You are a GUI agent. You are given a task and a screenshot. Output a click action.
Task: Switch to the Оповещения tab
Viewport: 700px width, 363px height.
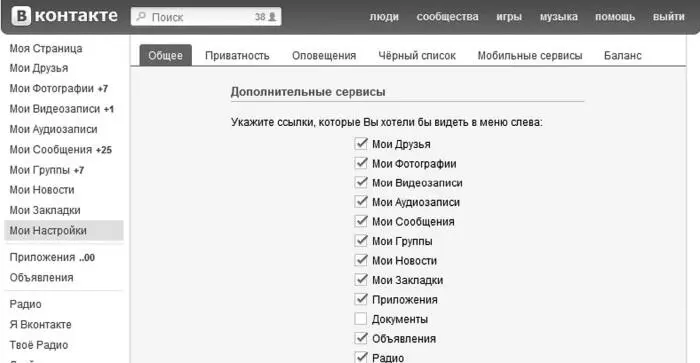point(324,55)
